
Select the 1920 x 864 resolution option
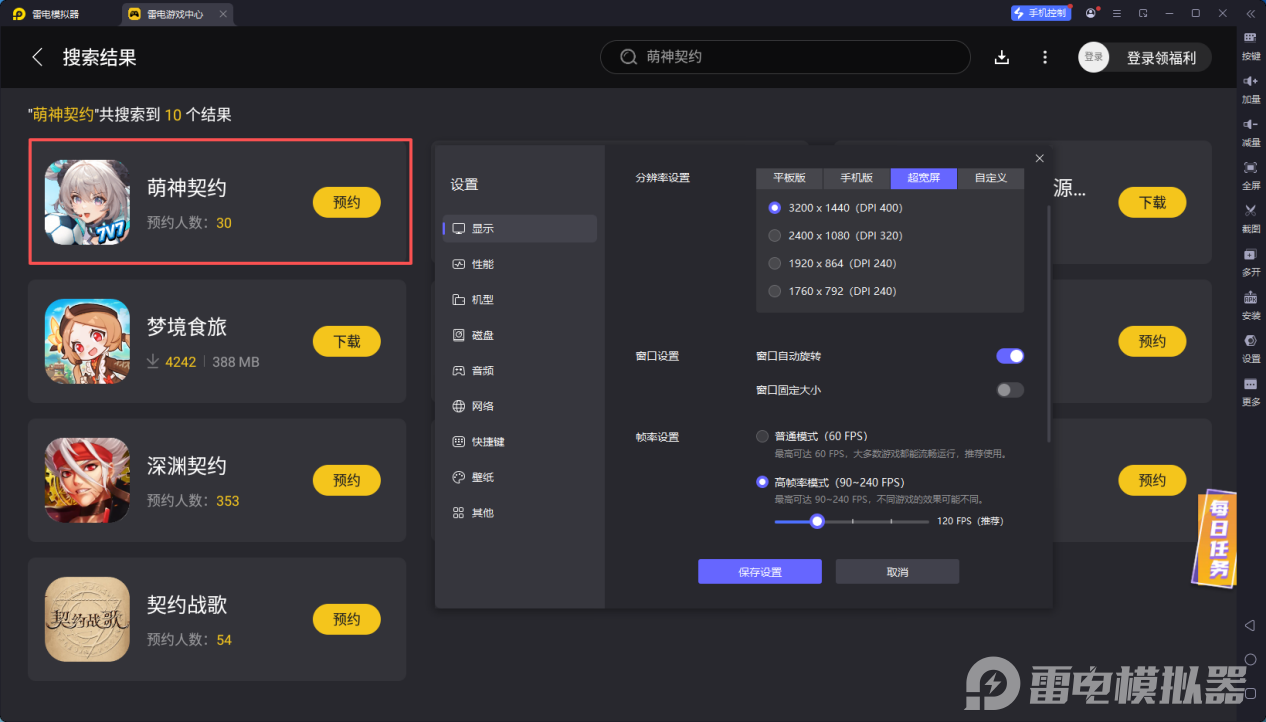coord(774,264)
